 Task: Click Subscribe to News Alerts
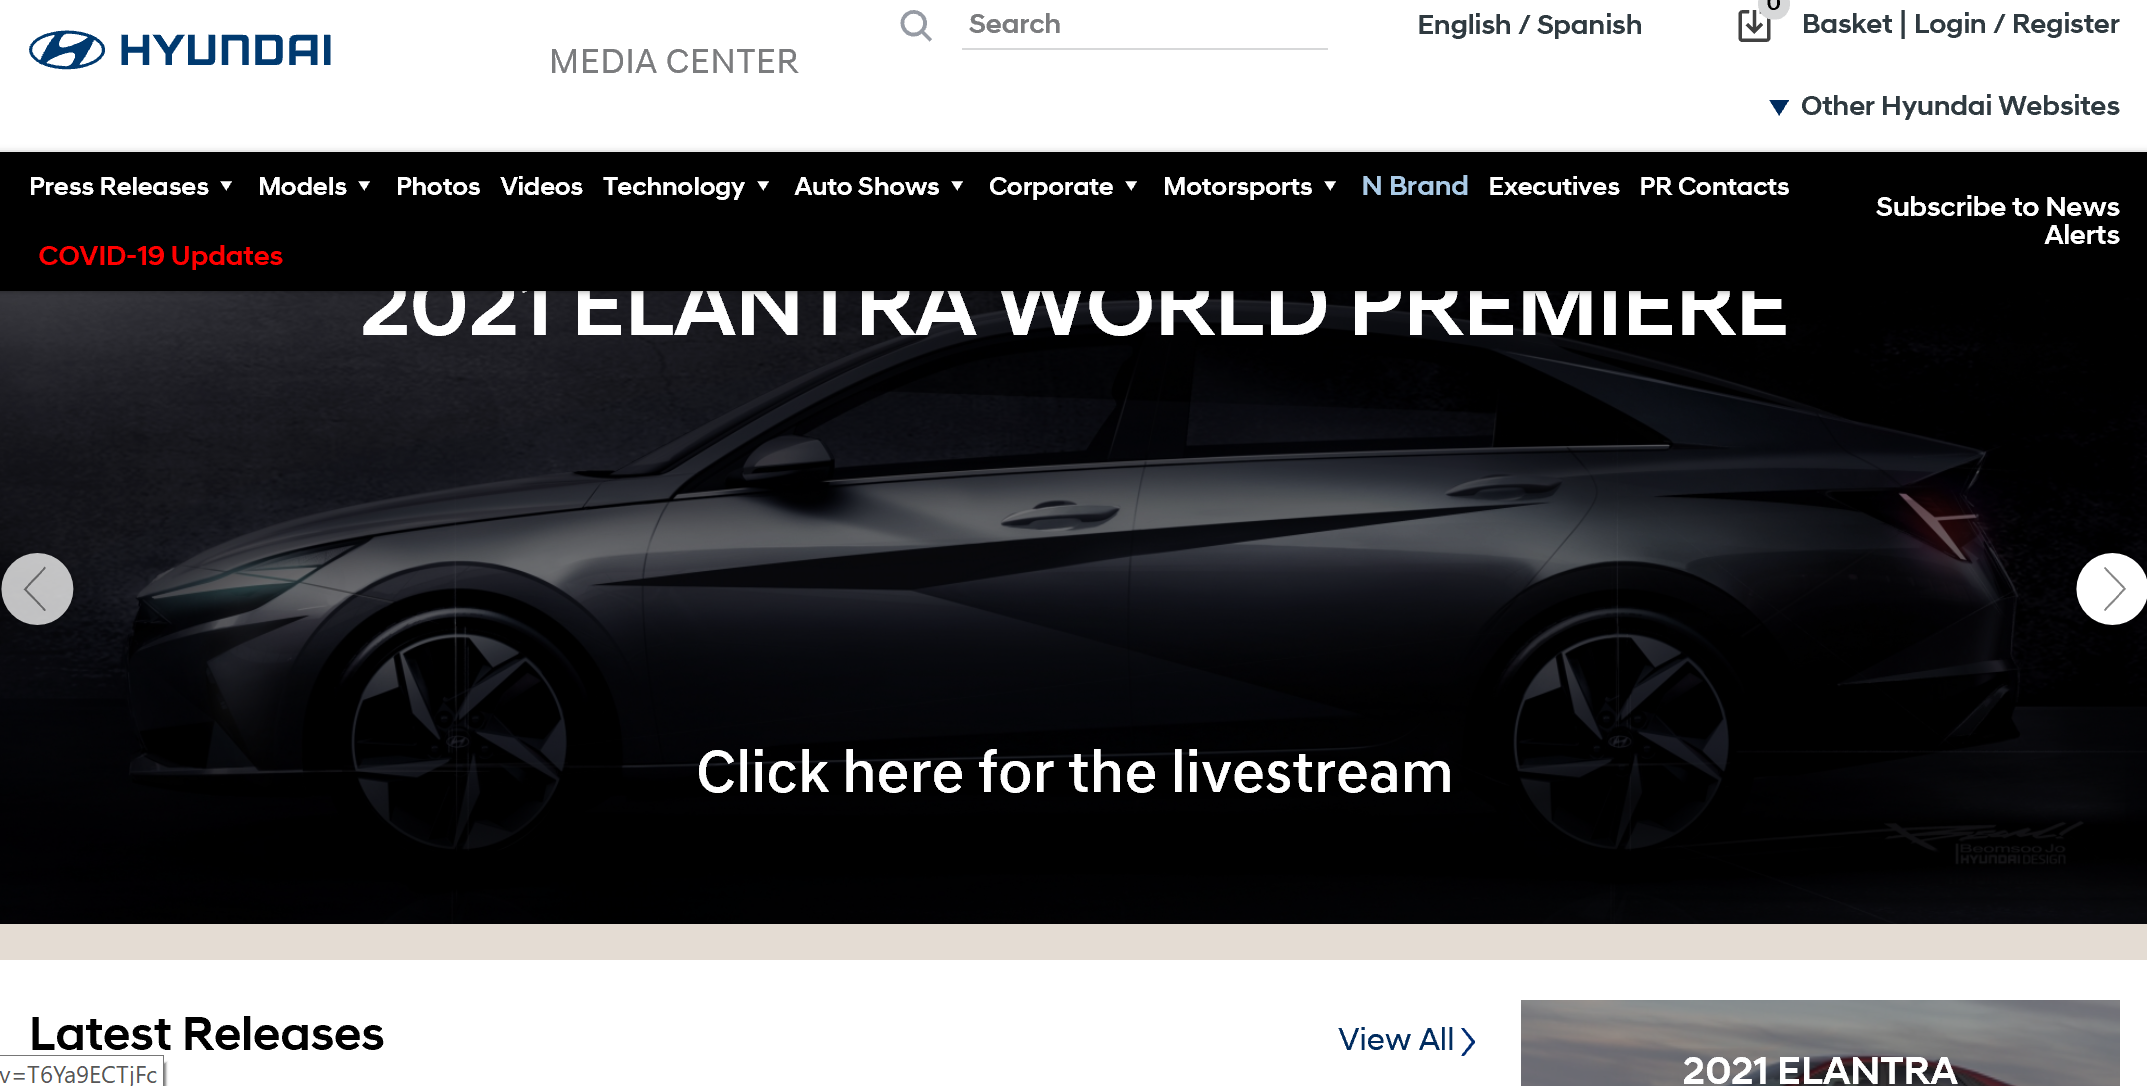[x=1997, y=221]
